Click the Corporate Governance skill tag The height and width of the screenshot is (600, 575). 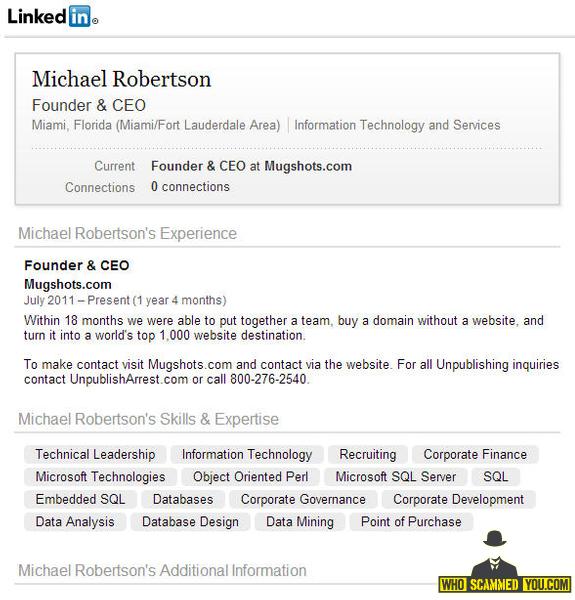coord(303,499)
